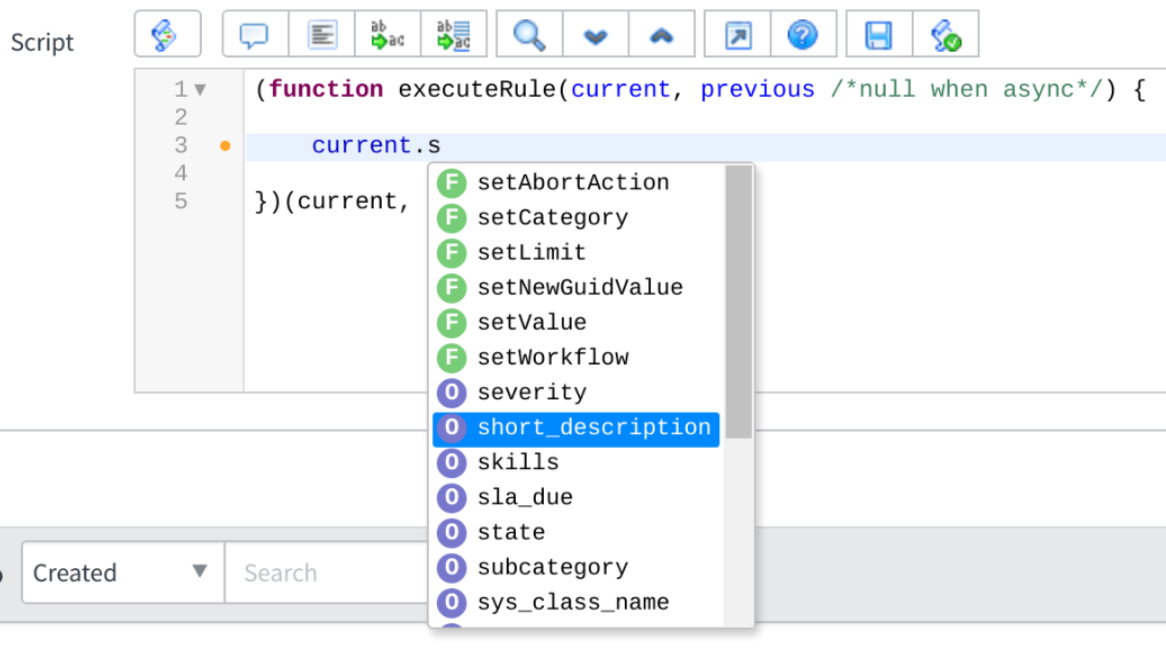Collapse the function fold arrow at line 1
The width and height of the screenshot is (1166, 654).
[x=200, y=90]
